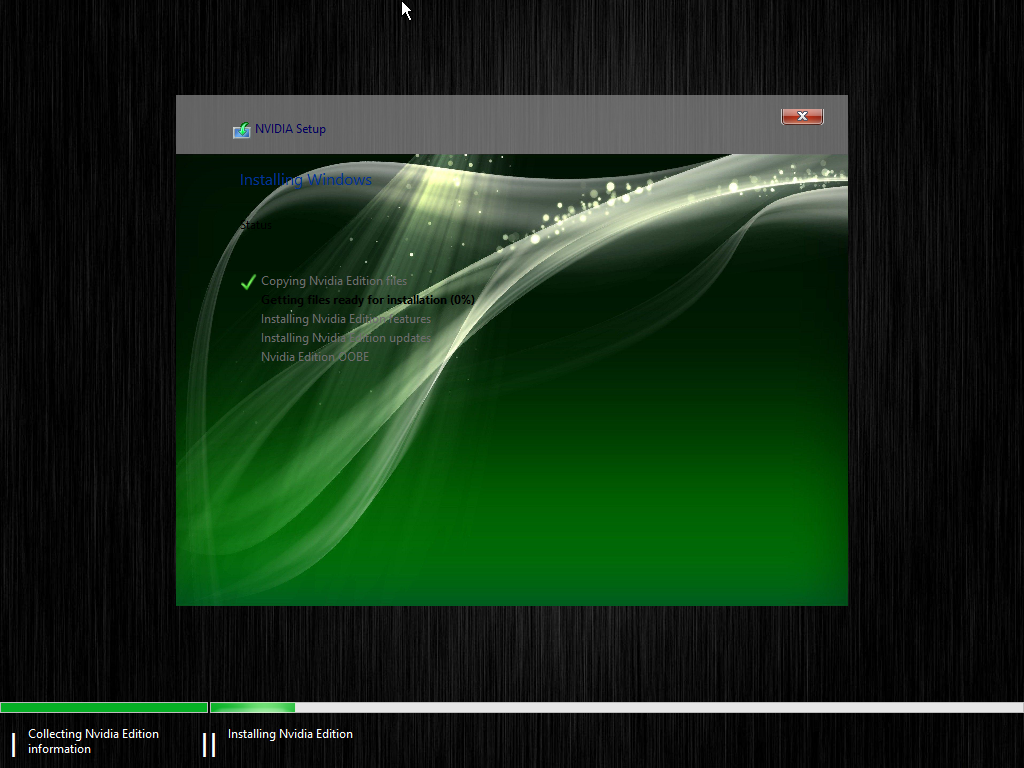The height and width of the screenshot is (768, 1024).
Task: Click the completed first-stage progress bar
Action: (104, 707)
